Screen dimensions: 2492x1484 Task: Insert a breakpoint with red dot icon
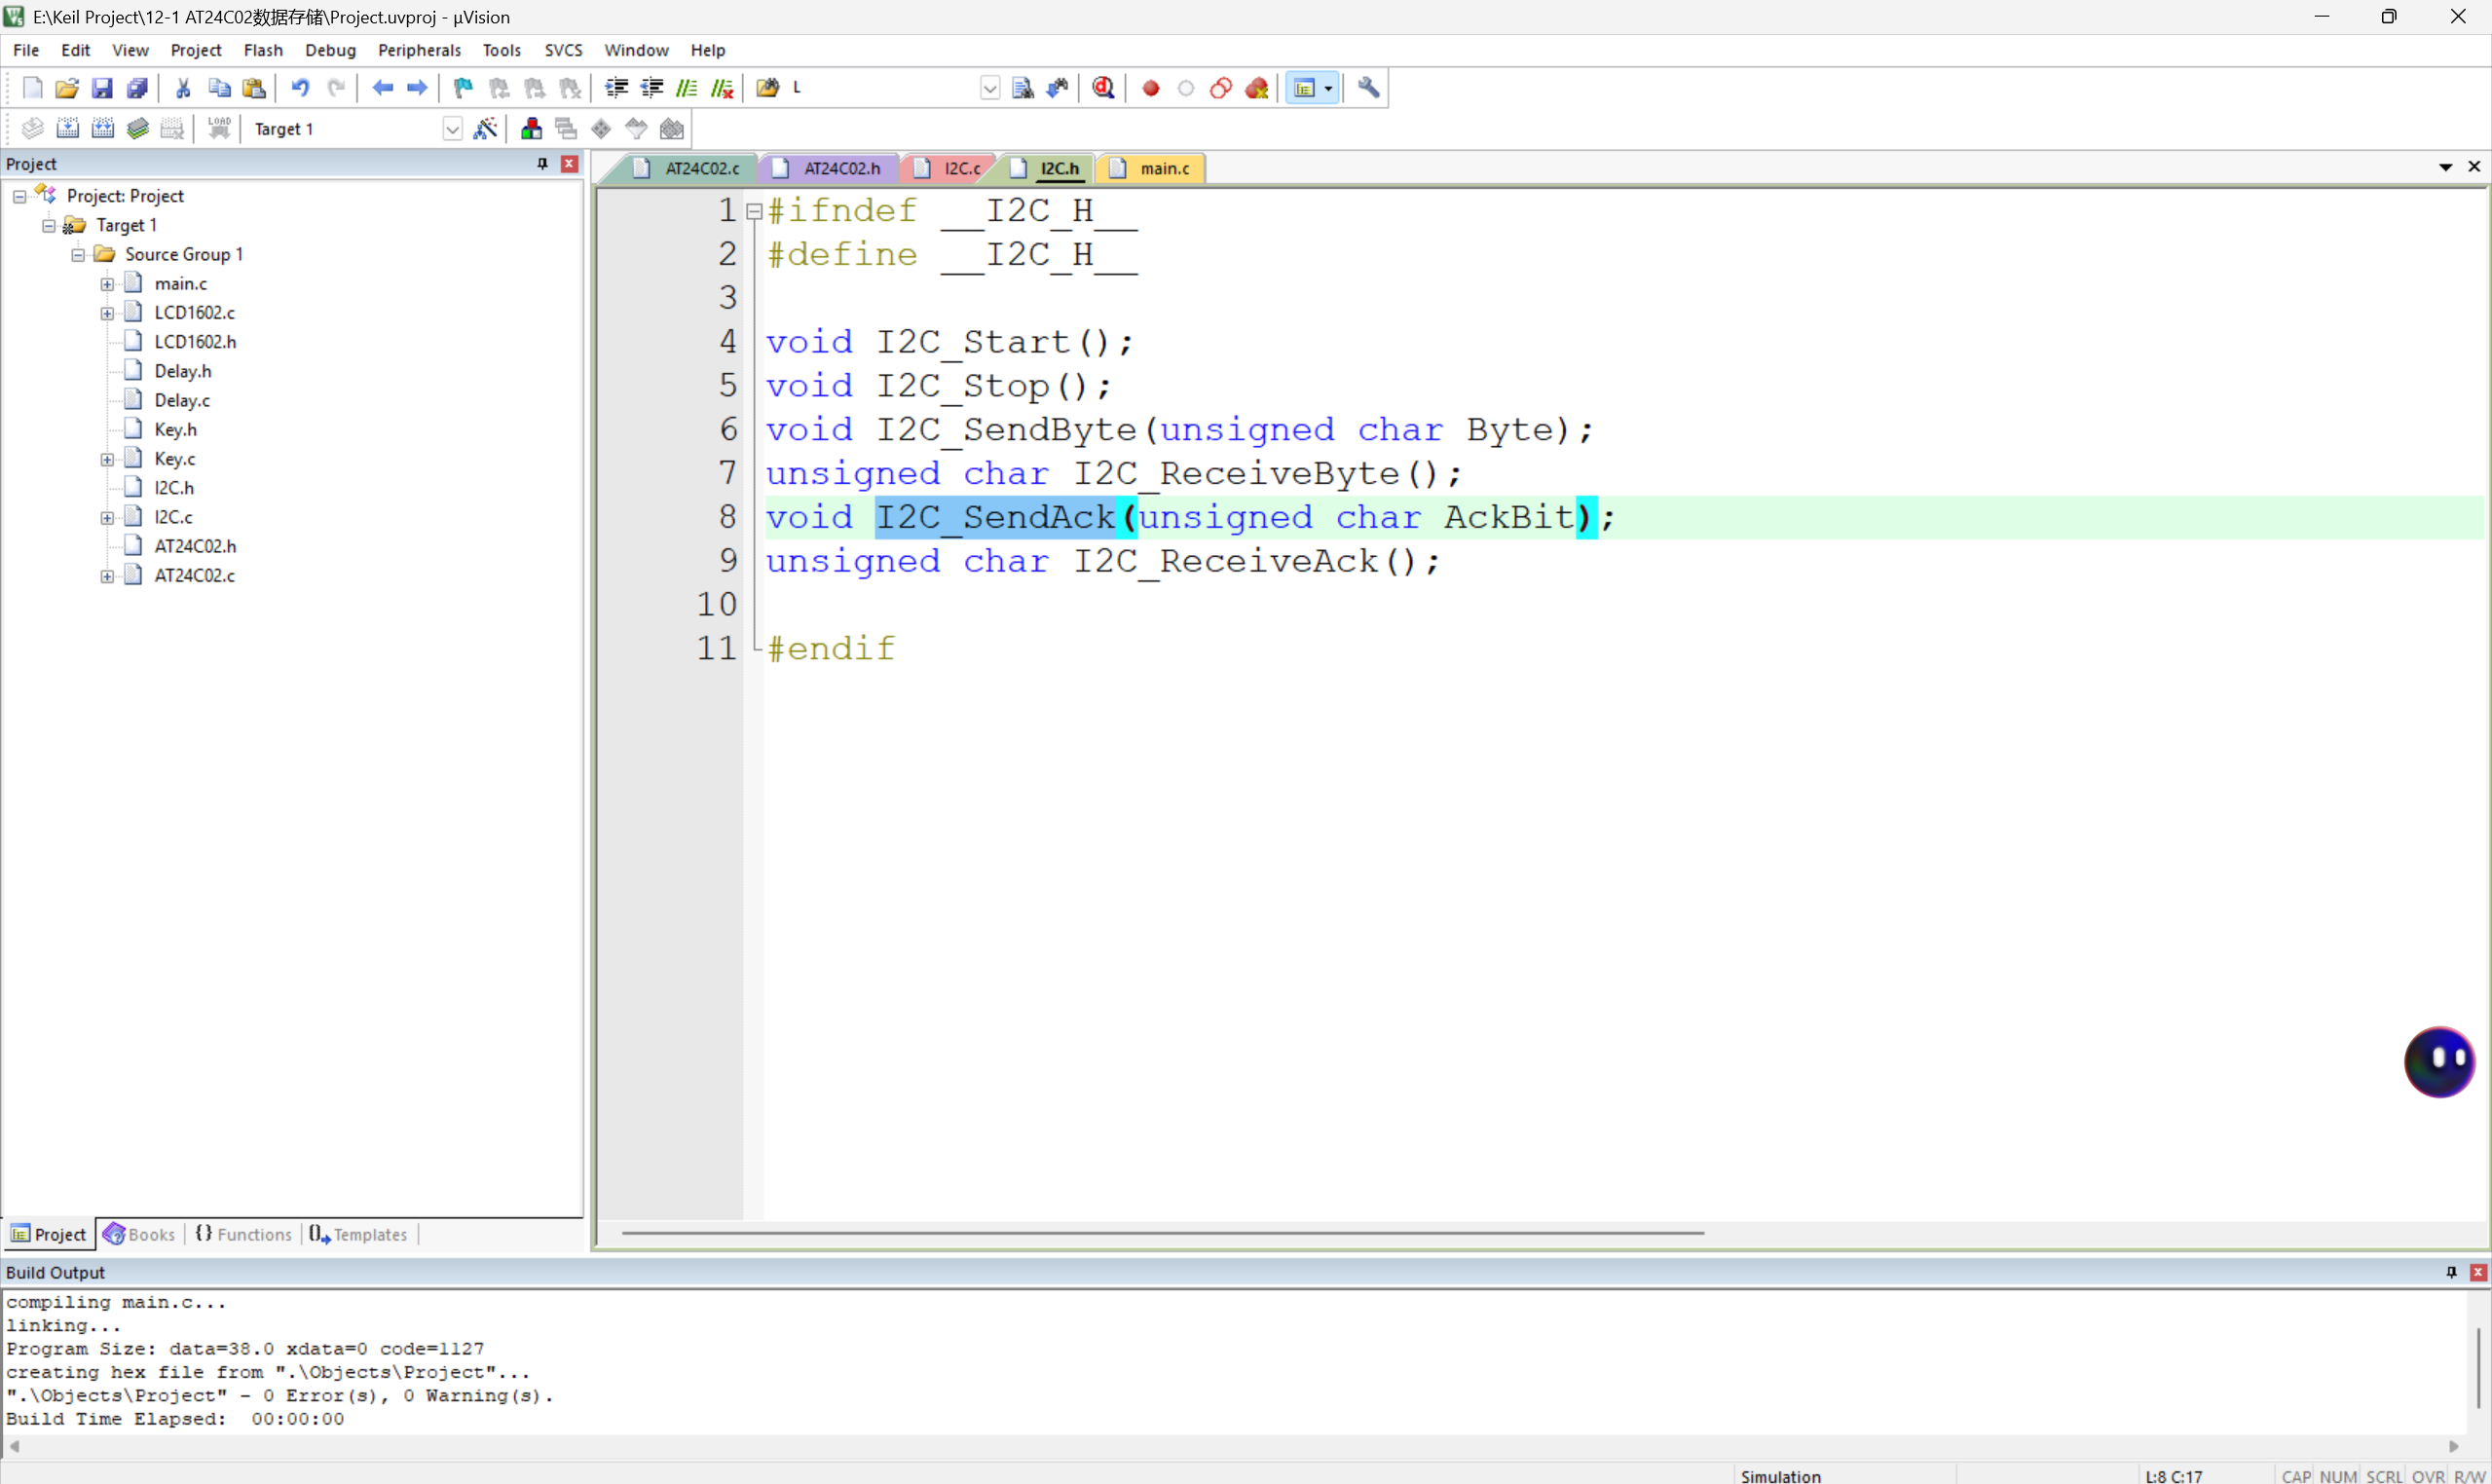click(x=1150, y=88)
